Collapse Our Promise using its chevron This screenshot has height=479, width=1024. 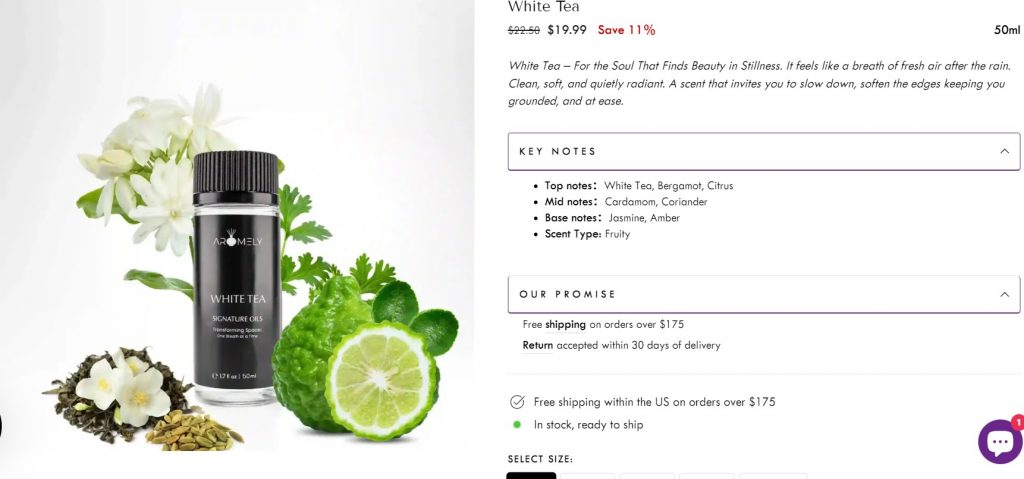[1004, 294]
